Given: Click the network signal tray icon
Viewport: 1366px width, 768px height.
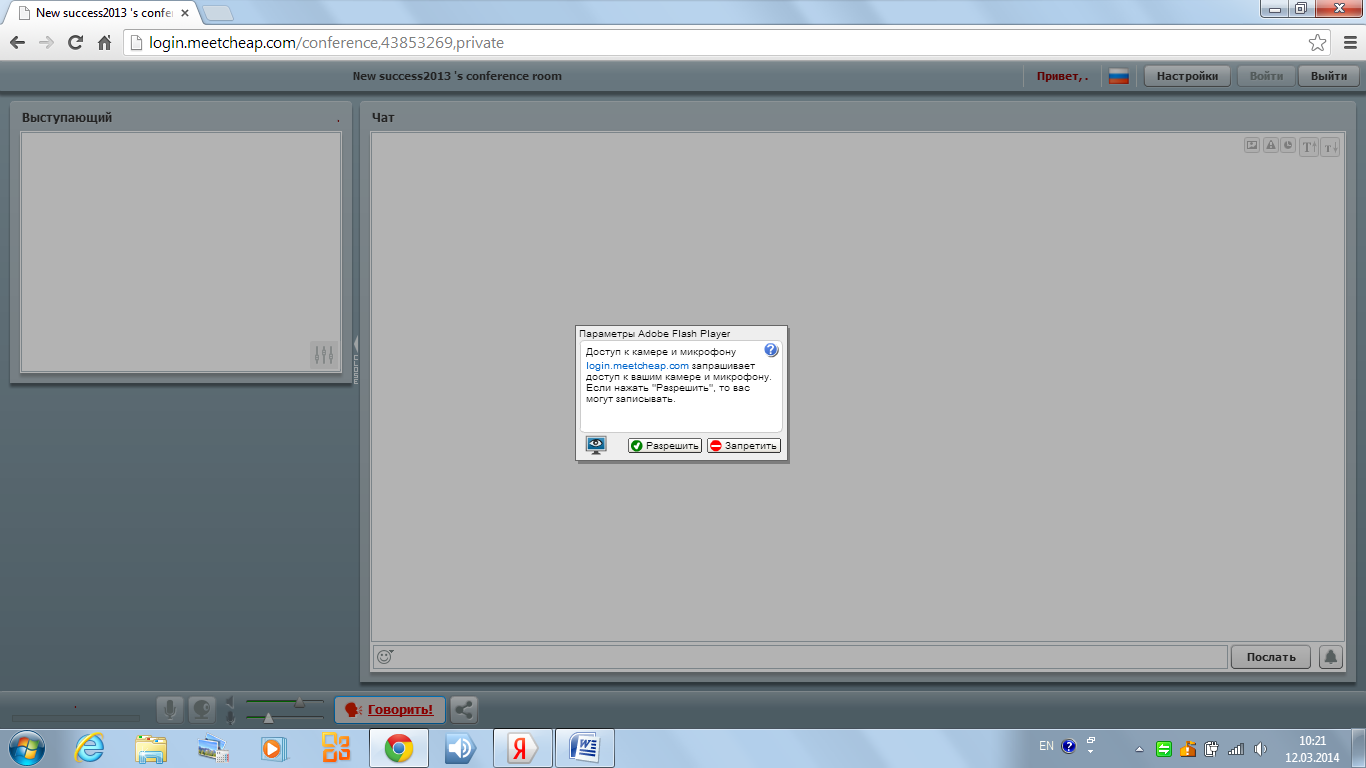Looking at the screenshot, I should (x=1236, y=748).
